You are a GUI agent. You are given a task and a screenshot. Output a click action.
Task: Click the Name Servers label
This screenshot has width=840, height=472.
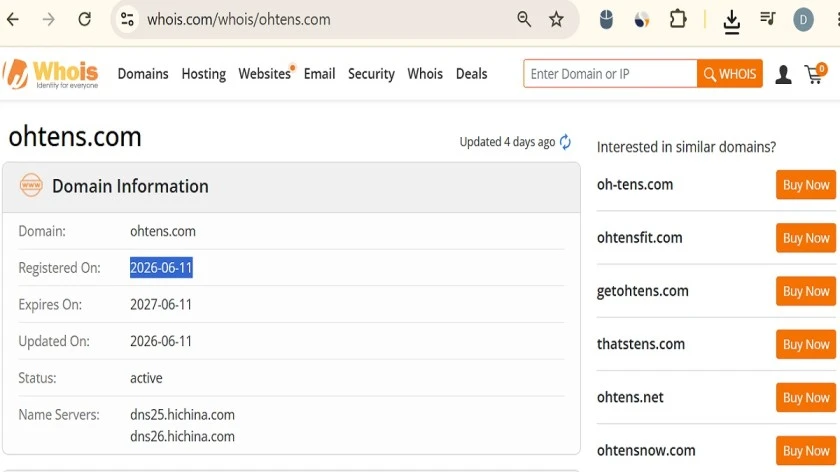pyautogui.click(x=59, y=415)
